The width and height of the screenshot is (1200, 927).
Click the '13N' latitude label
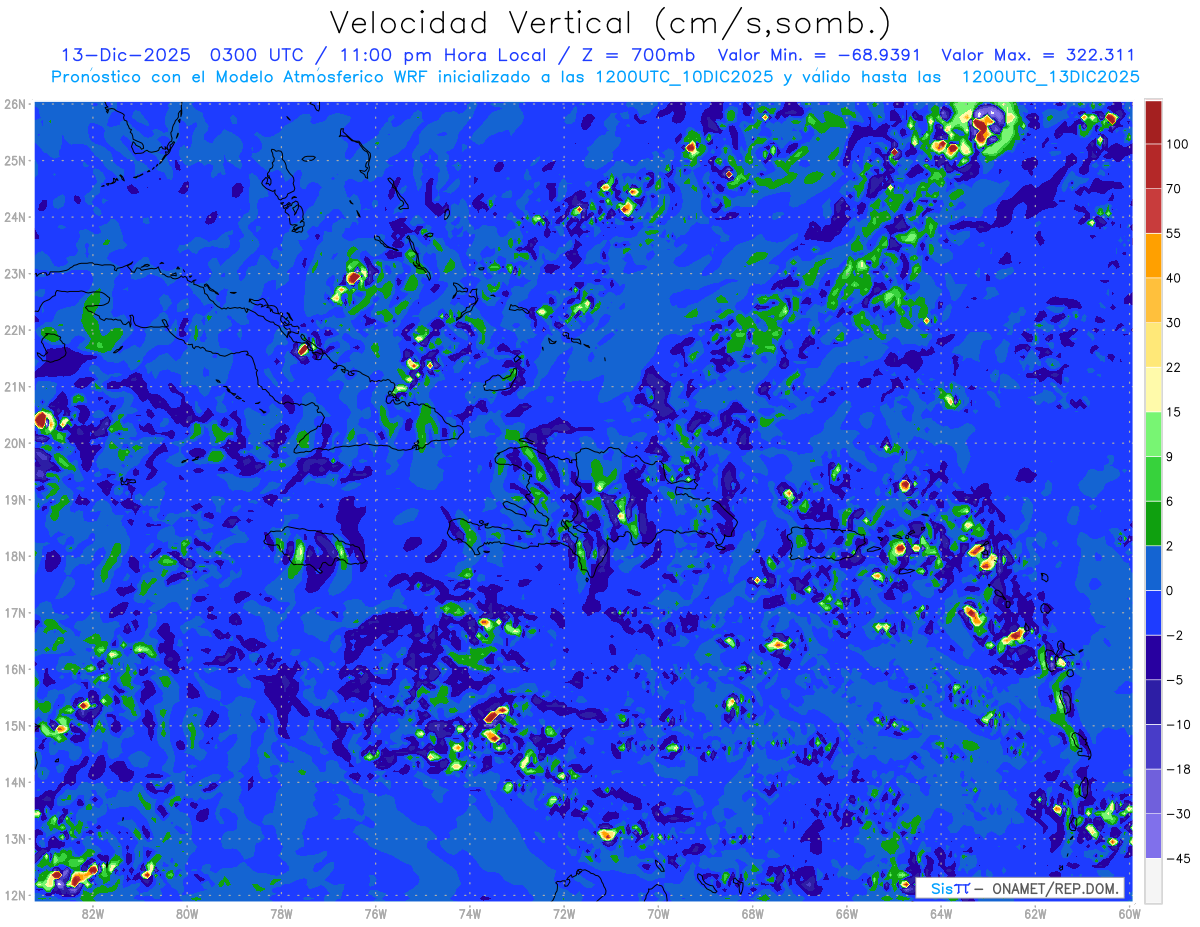[x=15, y=838]
